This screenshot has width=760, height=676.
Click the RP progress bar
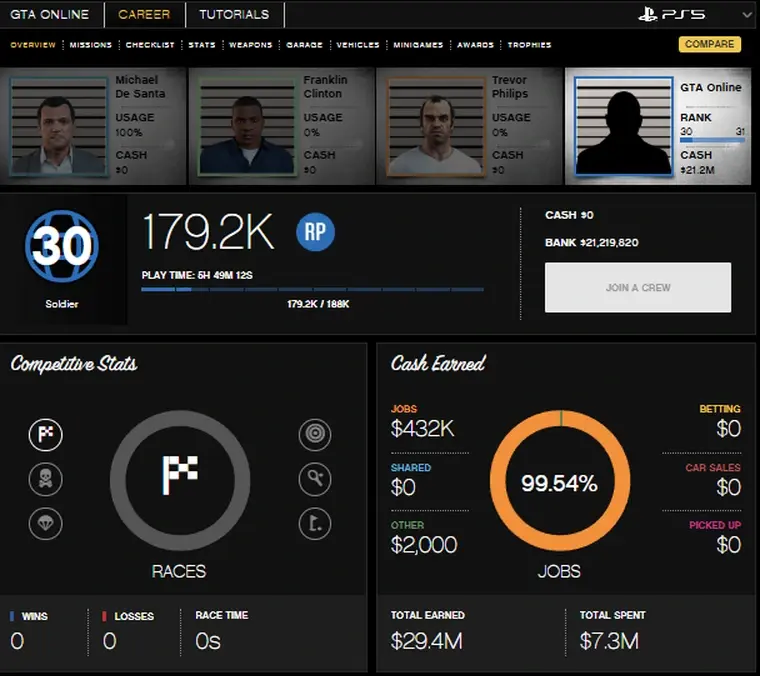pos(312,290)
